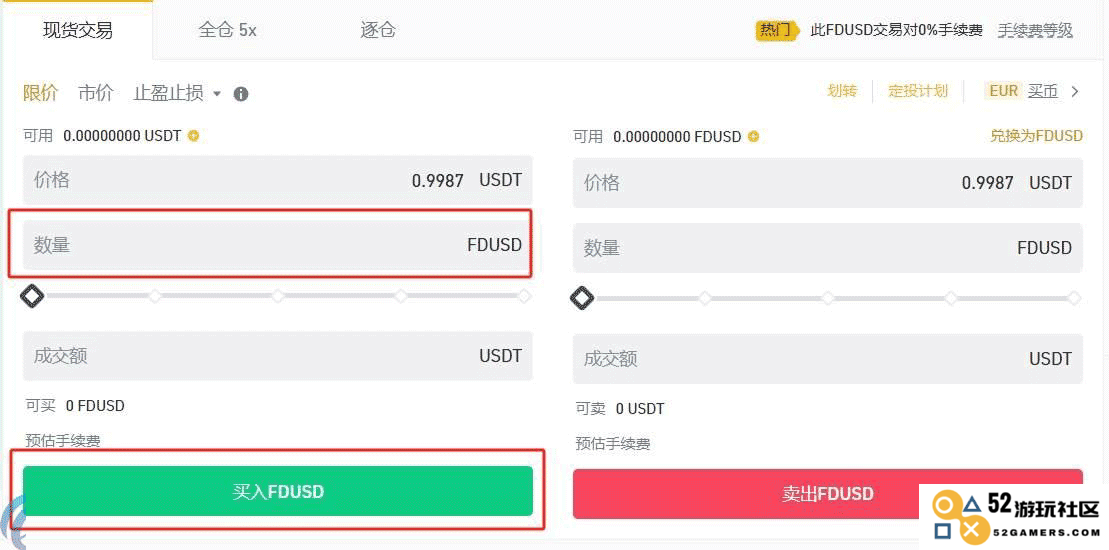Viewport: 1109px width, 550px height.
Task: Click the red 卖出FDUSD button
Action: (x=828, y=493)
